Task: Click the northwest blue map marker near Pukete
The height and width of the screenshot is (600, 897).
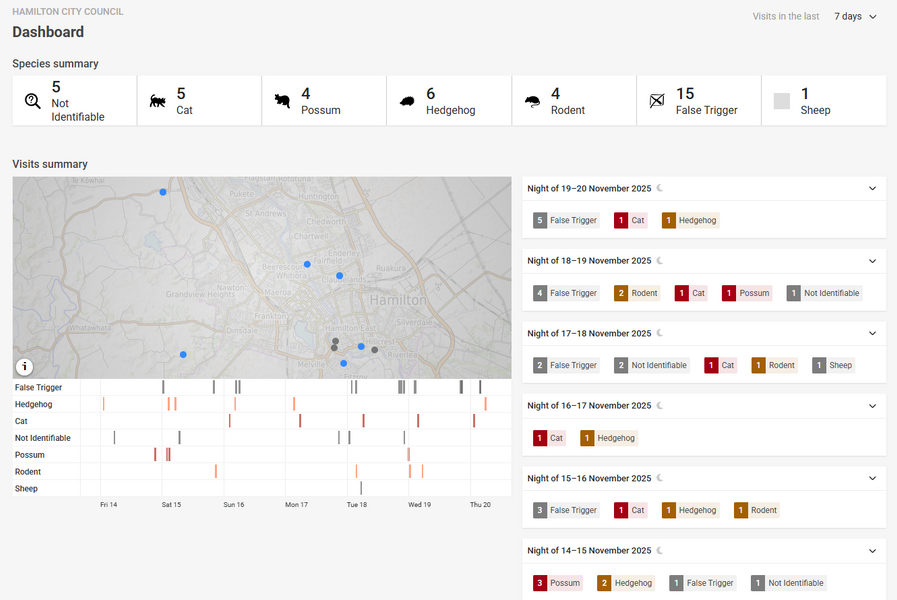Action: pos(163,192)
